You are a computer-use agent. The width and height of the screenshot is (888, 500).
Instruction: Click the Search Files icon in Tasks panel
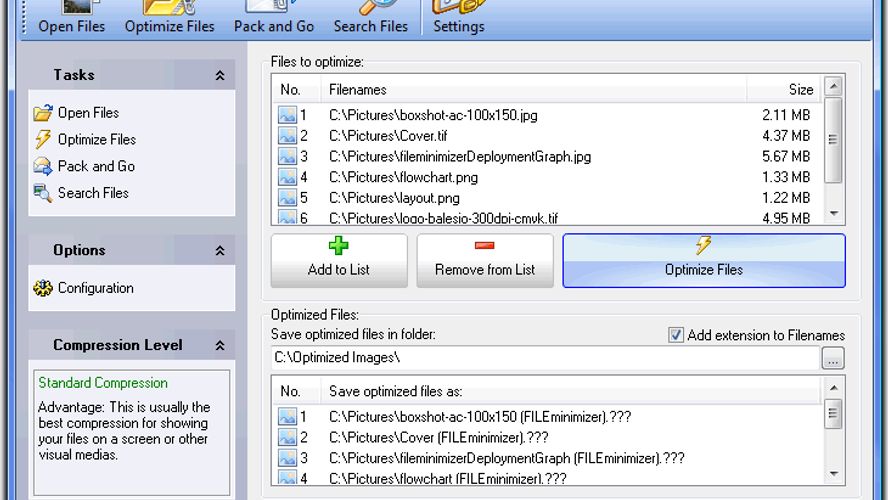(x=42, y=193)
